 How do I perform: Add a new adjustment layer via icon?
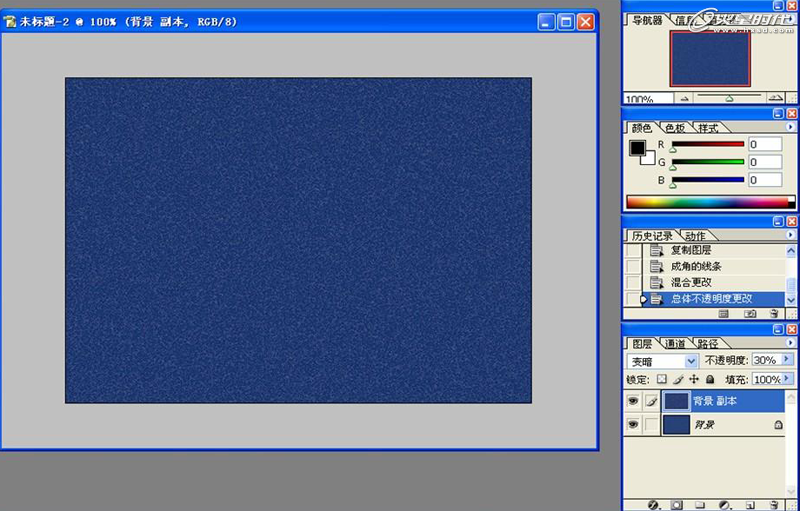pos(725,505)
